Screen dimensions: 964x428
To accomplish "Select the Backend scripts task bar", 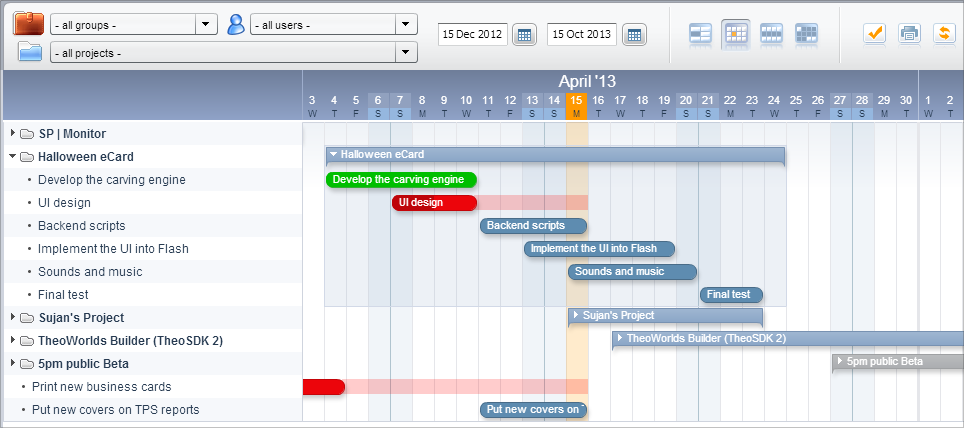I will tap(534, 226).
